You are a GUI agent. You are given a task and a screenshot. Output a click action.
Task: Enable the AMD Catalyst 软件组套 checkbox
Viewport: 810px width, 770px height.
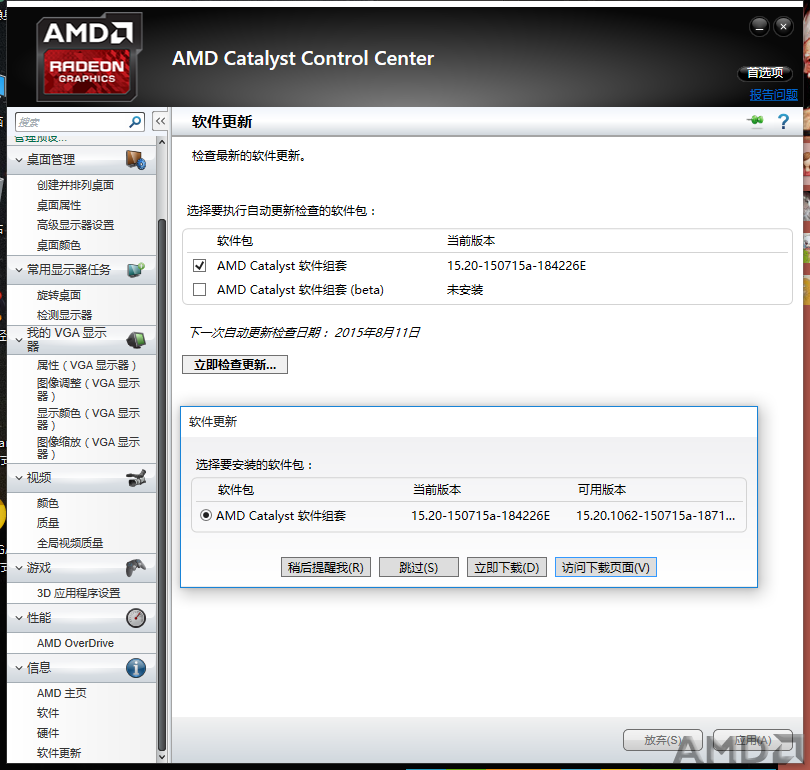click(x=199, y=265)
